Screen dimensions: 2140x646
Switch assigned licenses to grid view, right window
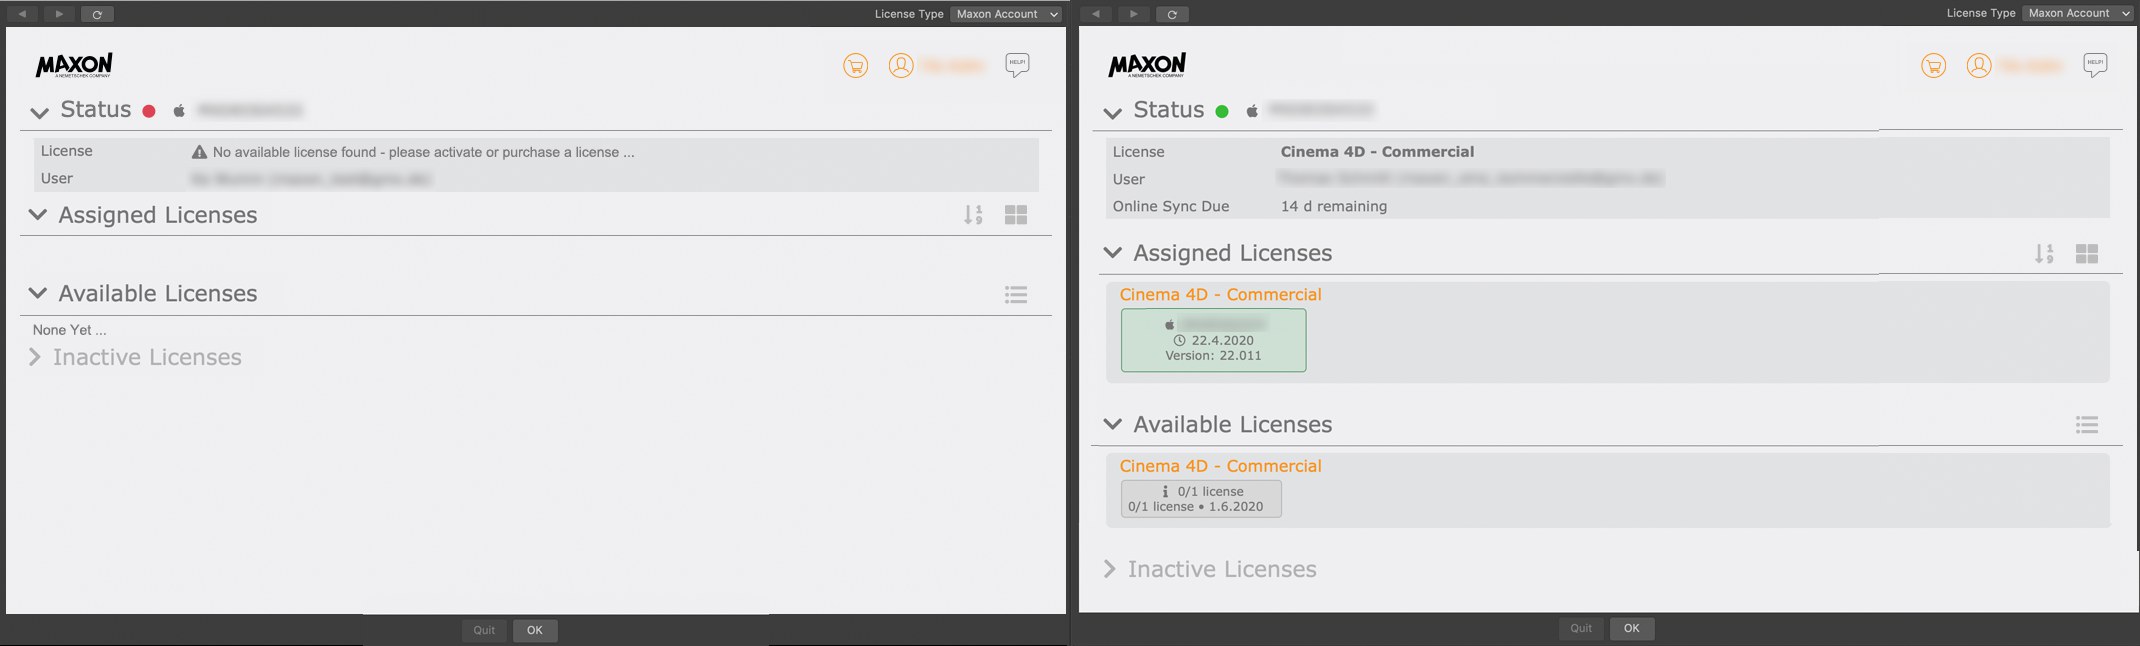(x=2087, y=254)
